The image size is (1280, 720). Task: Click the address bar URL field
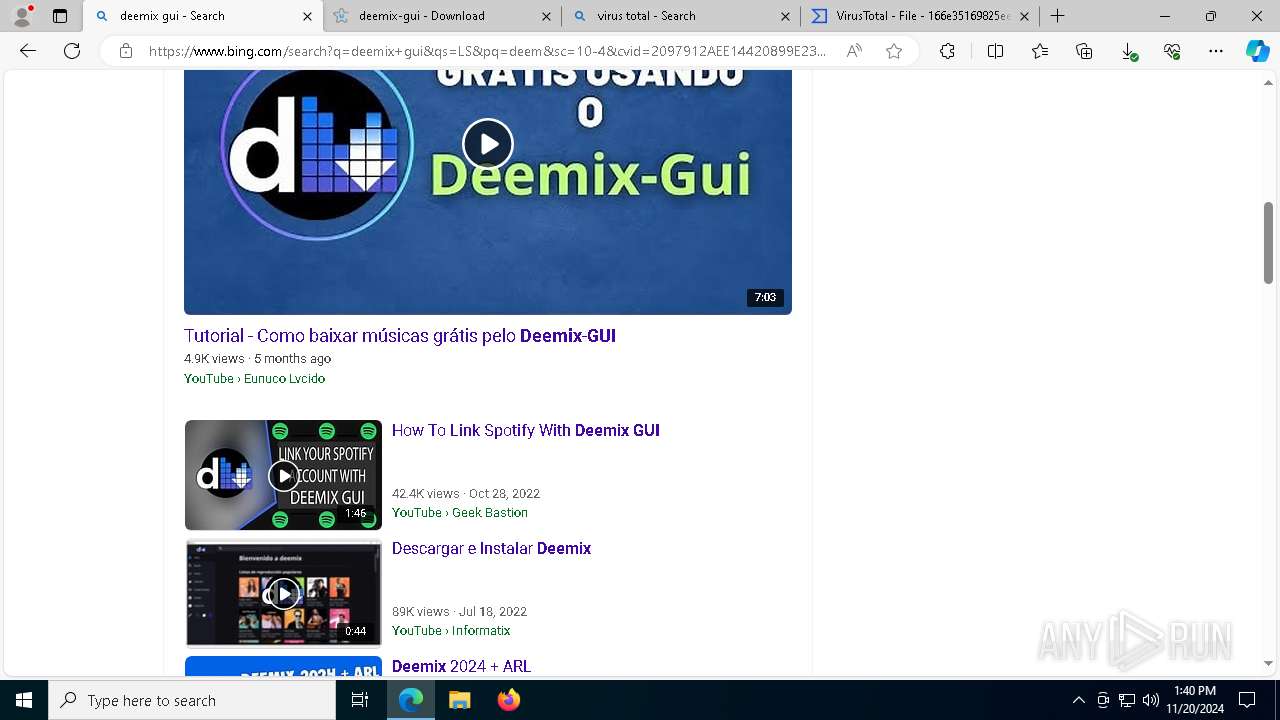pos(488,51)
